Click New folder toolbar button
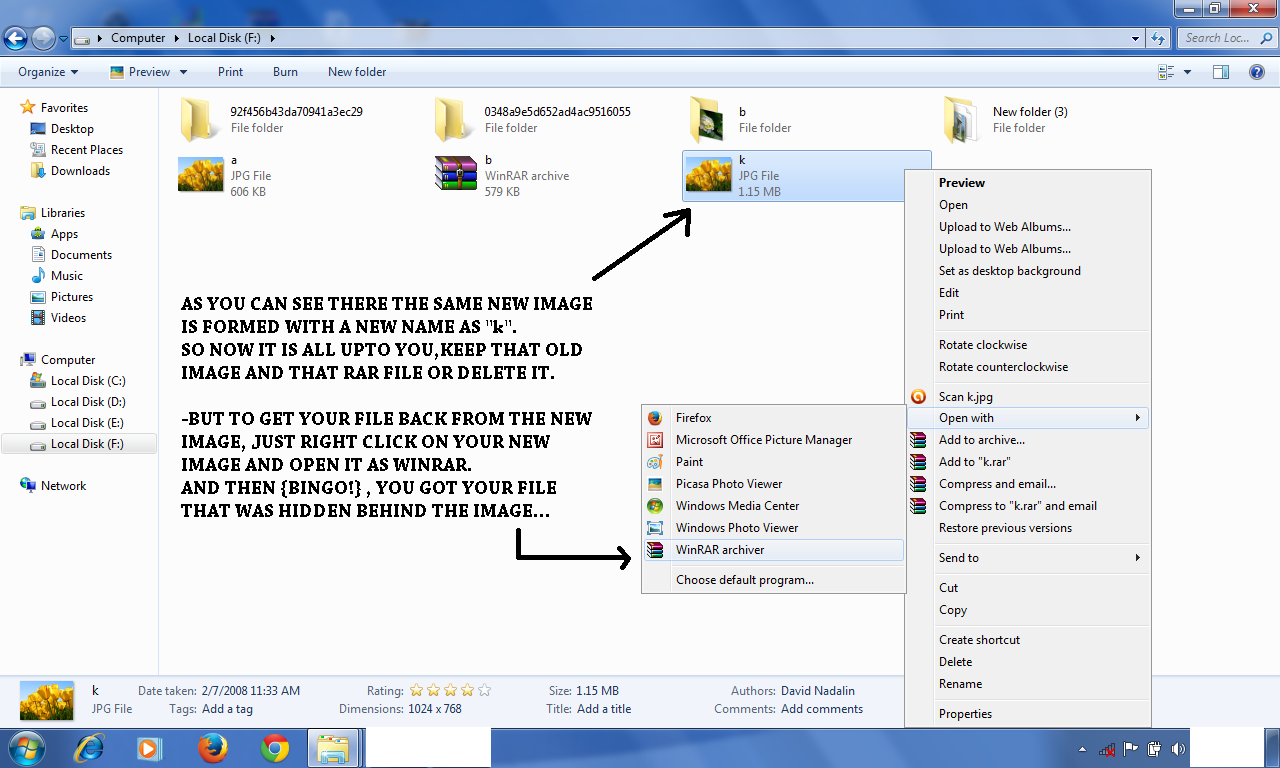 tap(357, 72)
